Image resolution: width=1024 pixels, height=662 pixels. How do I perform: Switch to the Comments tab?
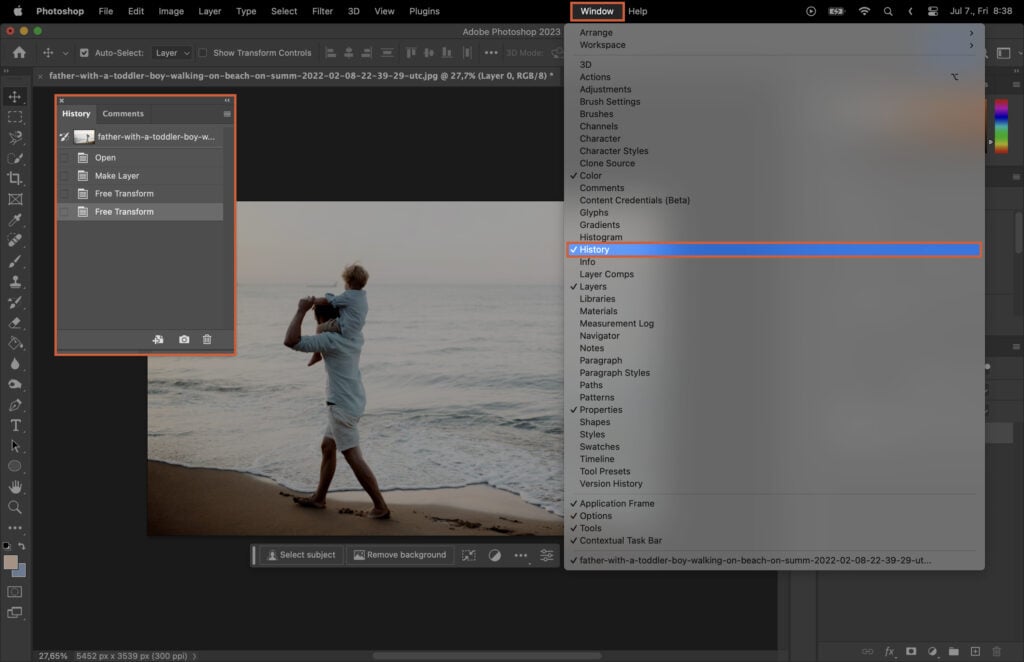tap(123, 113)
